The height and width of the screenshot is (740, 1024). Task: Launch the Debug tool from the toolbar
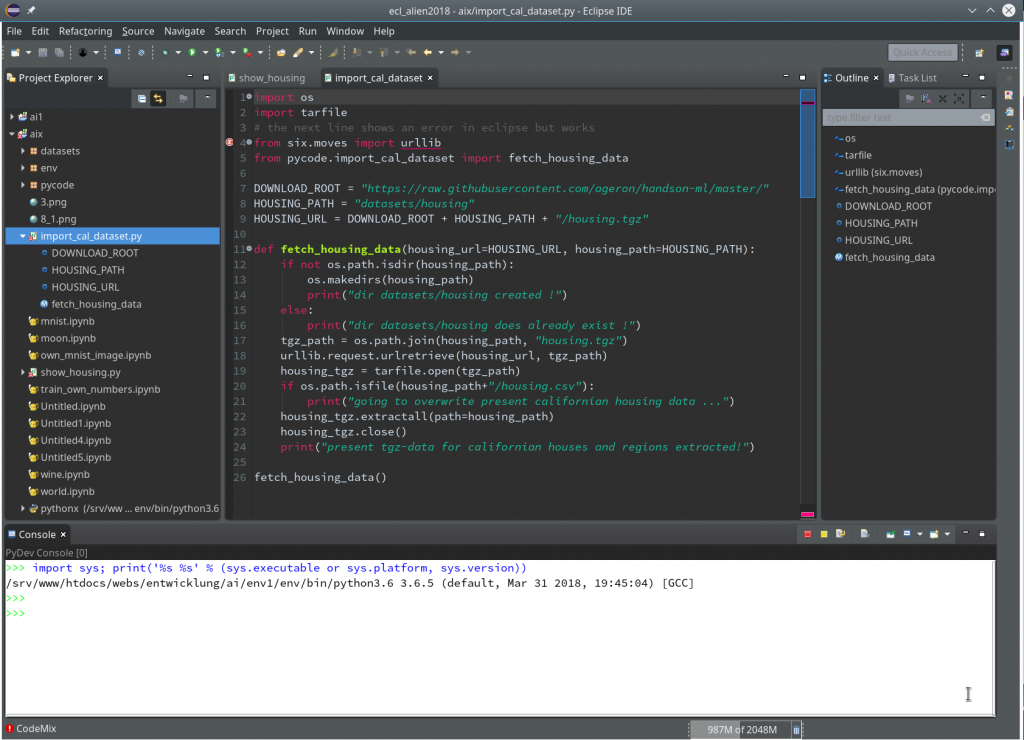(x=165, y=51)
